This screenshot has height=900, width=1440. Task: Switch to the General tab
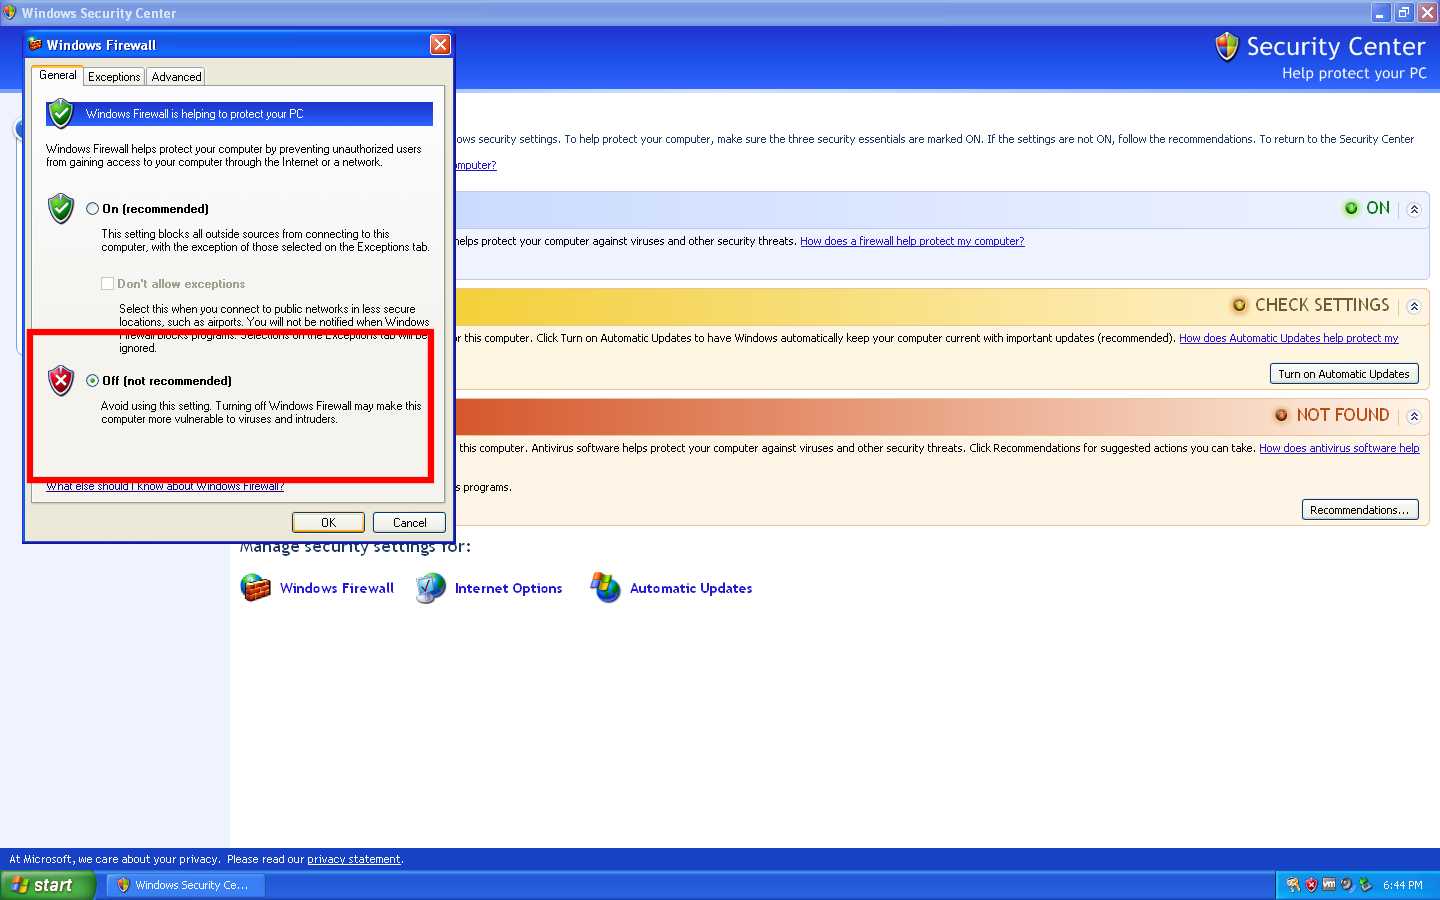[58, 76]
